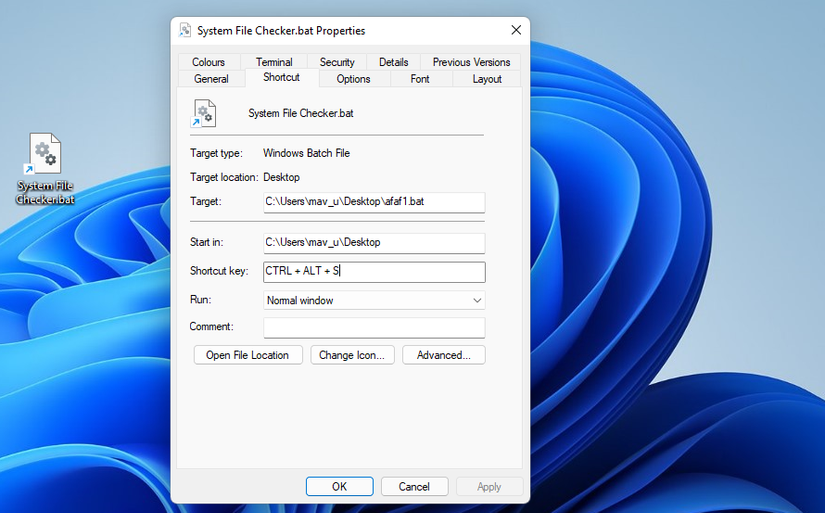This screenshot has height=513, width=825.
Task: Select the Shortcut tab
Action: (281, 77)
